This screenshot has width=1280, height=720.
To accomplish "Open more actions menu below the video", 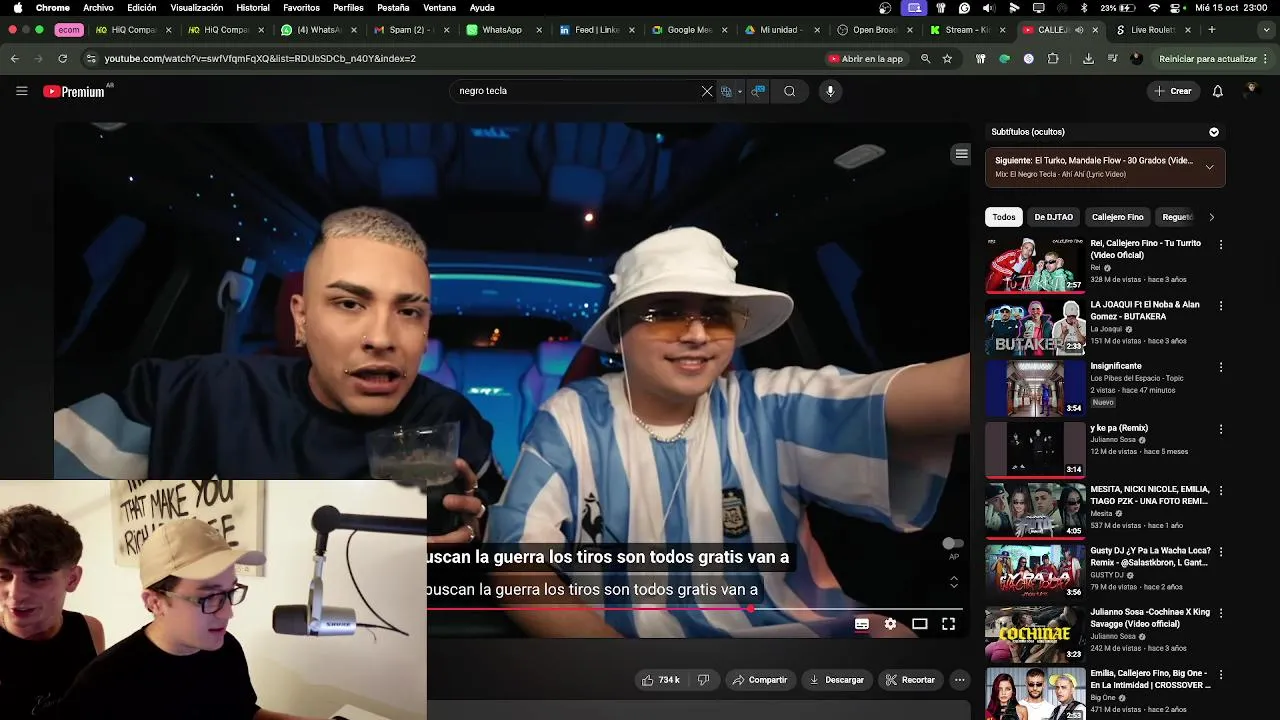I will point(959,680).
